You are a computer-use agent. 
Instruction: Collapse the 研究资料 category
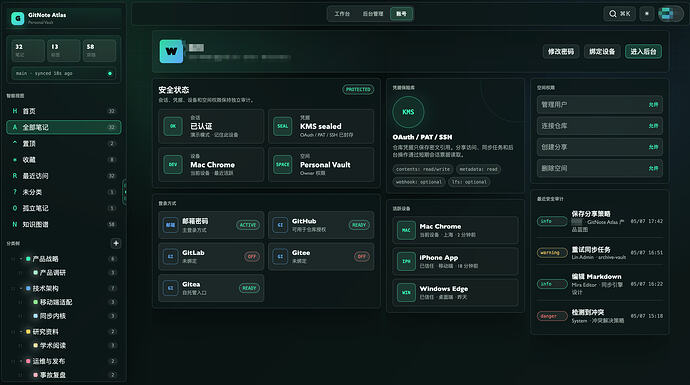(x=21, y=331)
